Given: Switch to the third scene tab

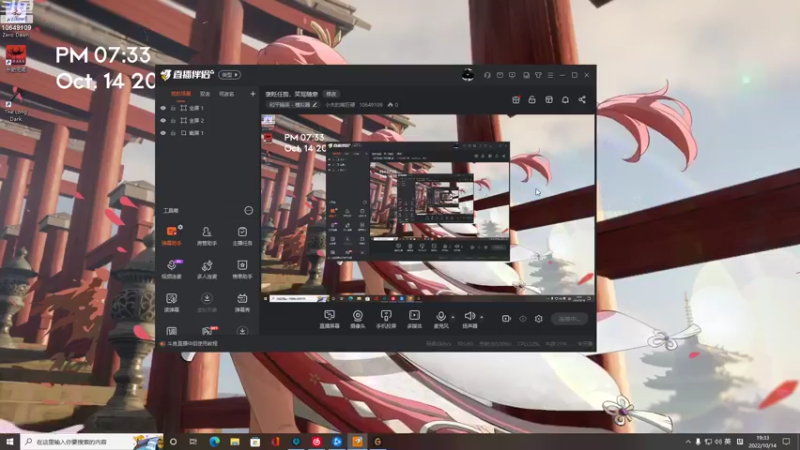Looking at the screenshot, I should pos(227,94).
